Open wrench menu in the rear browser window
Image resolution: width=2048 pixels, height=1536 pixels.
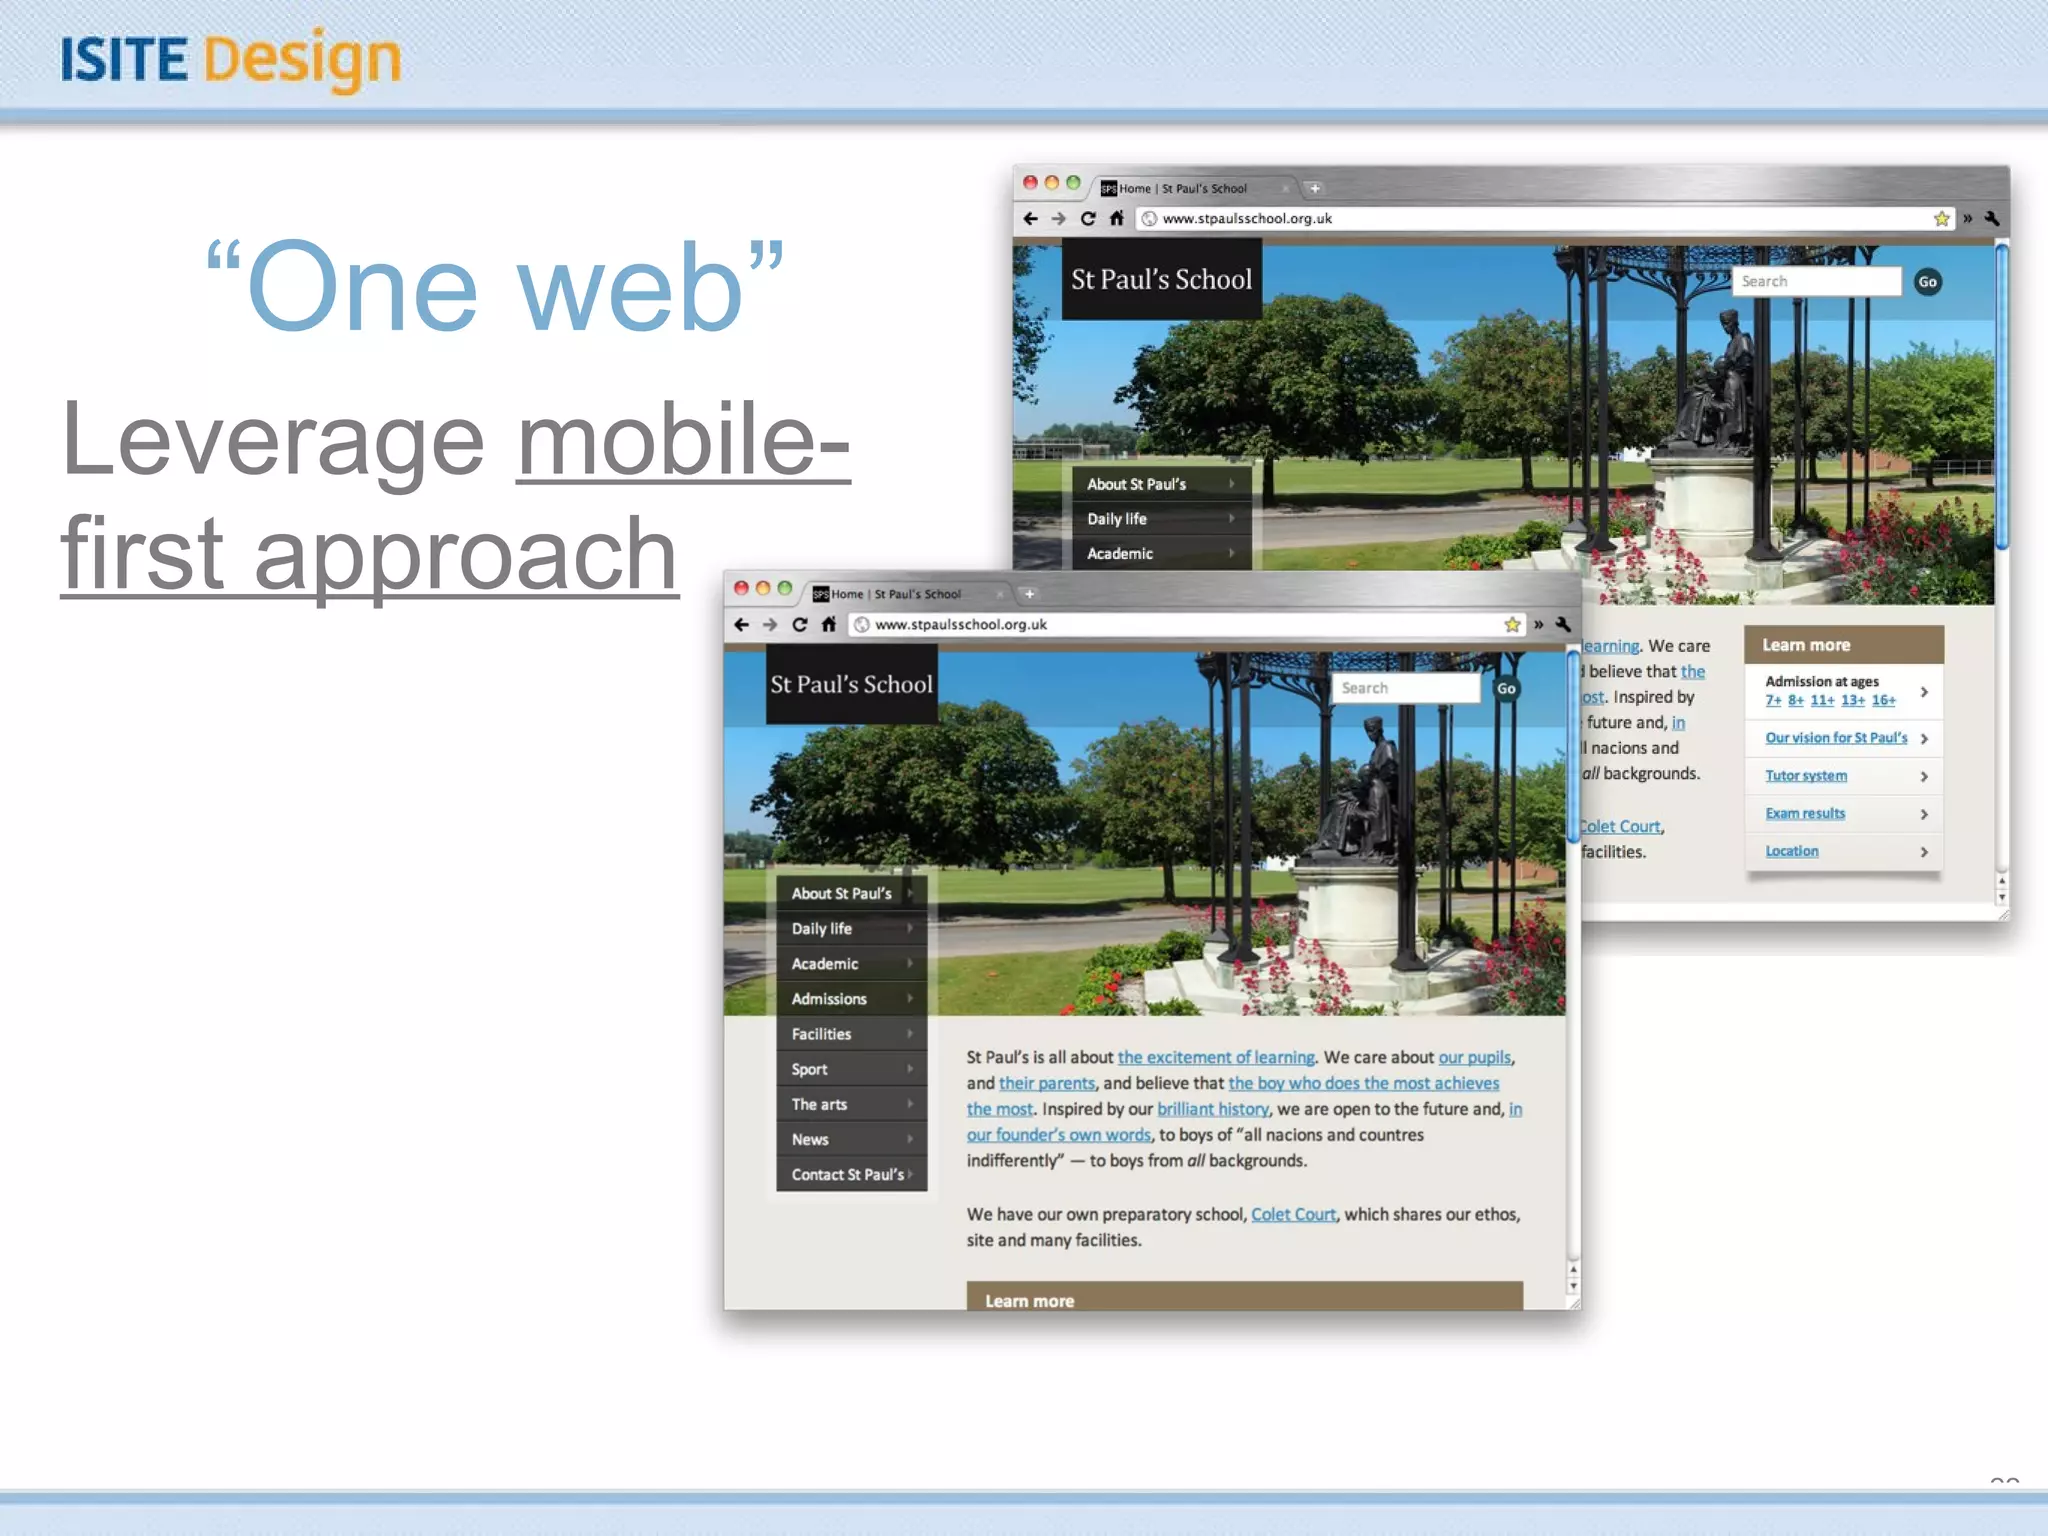[1992, 218]
